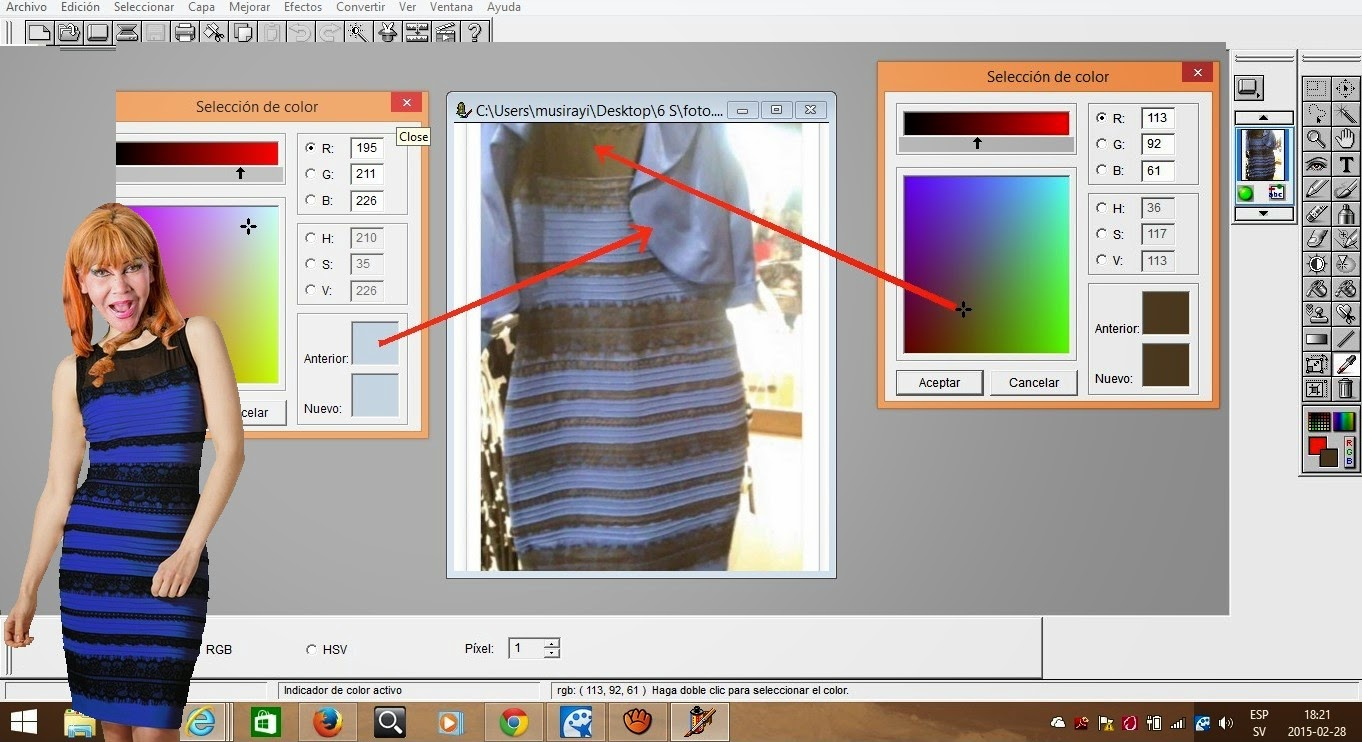The image size is (1362, 742).
Task: Click the Píxel spinner arrows
Action: click(x=552, y=648)
